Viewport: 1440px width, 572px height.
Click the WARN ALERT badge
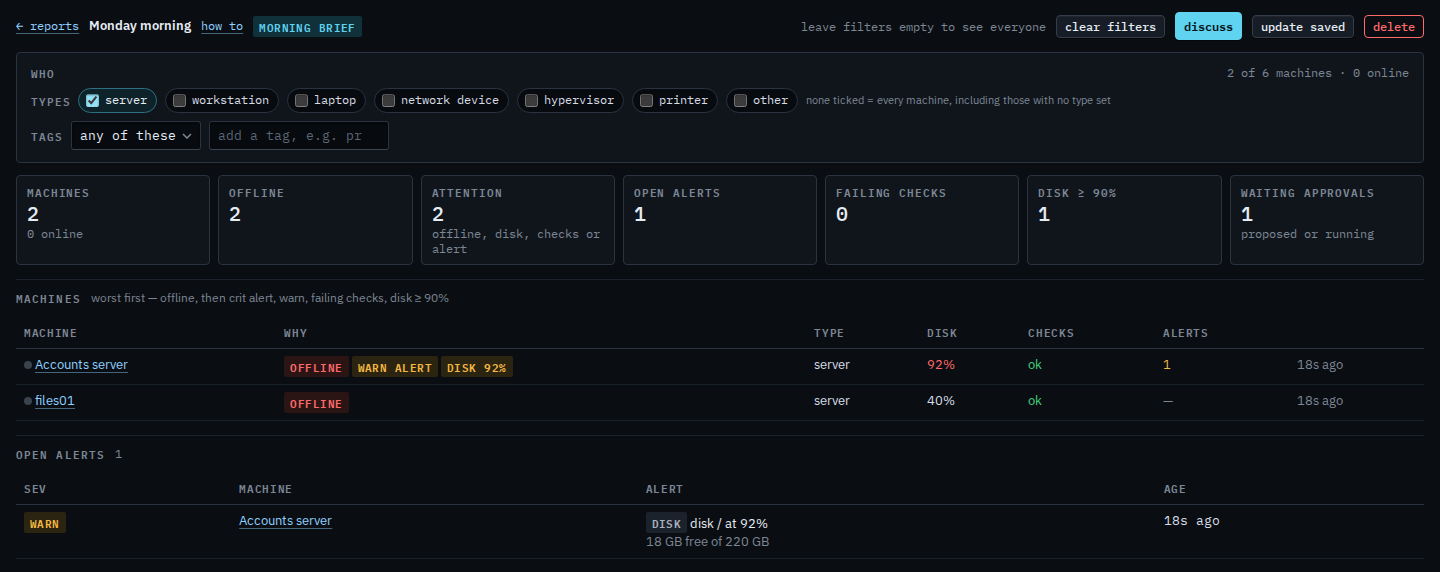click(x=395, y=368)
